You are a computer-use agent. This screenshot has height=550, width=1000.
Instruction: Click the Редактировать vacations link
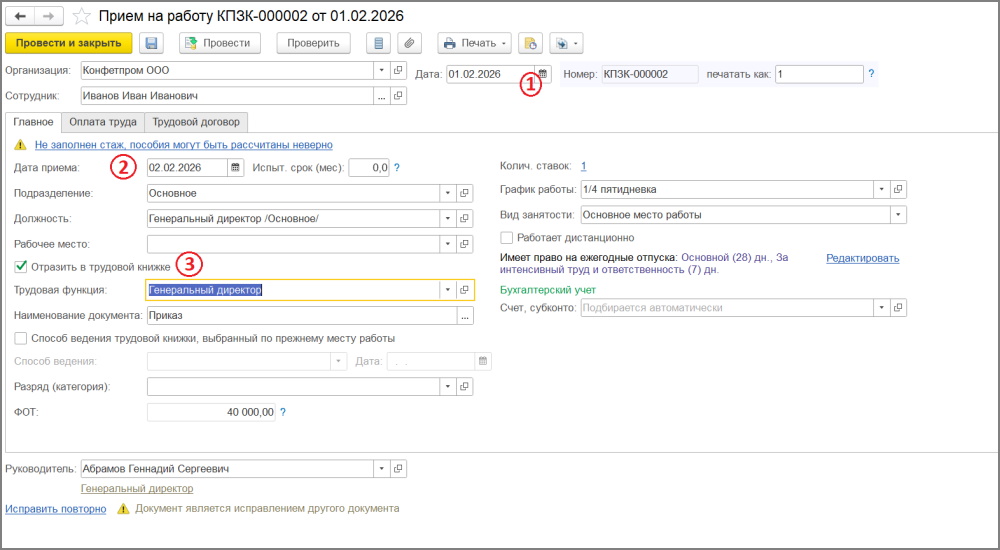pyautogui.click(x=862, y=258)
